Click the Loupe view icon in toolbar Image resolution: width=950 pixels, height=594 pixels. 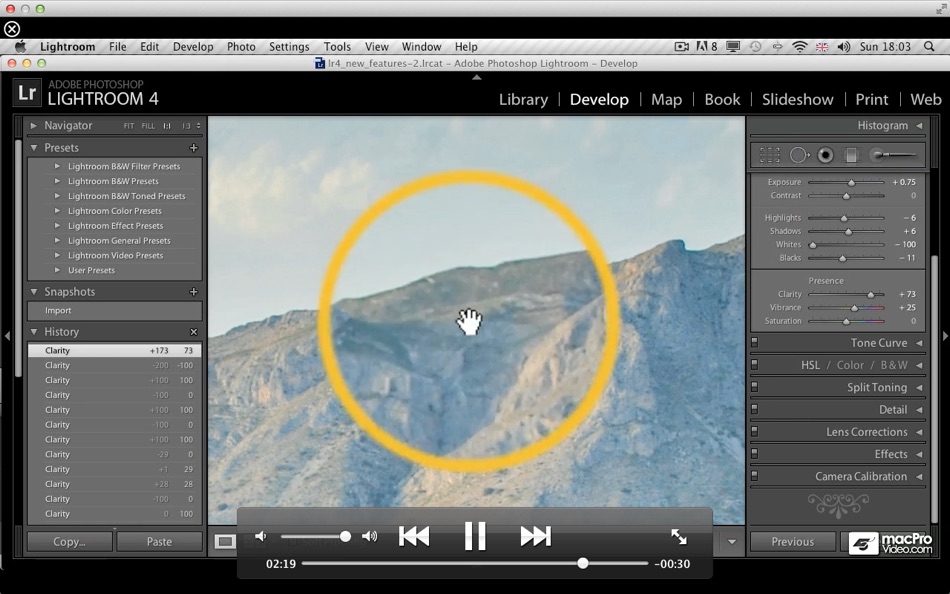(x=225, y=541)
